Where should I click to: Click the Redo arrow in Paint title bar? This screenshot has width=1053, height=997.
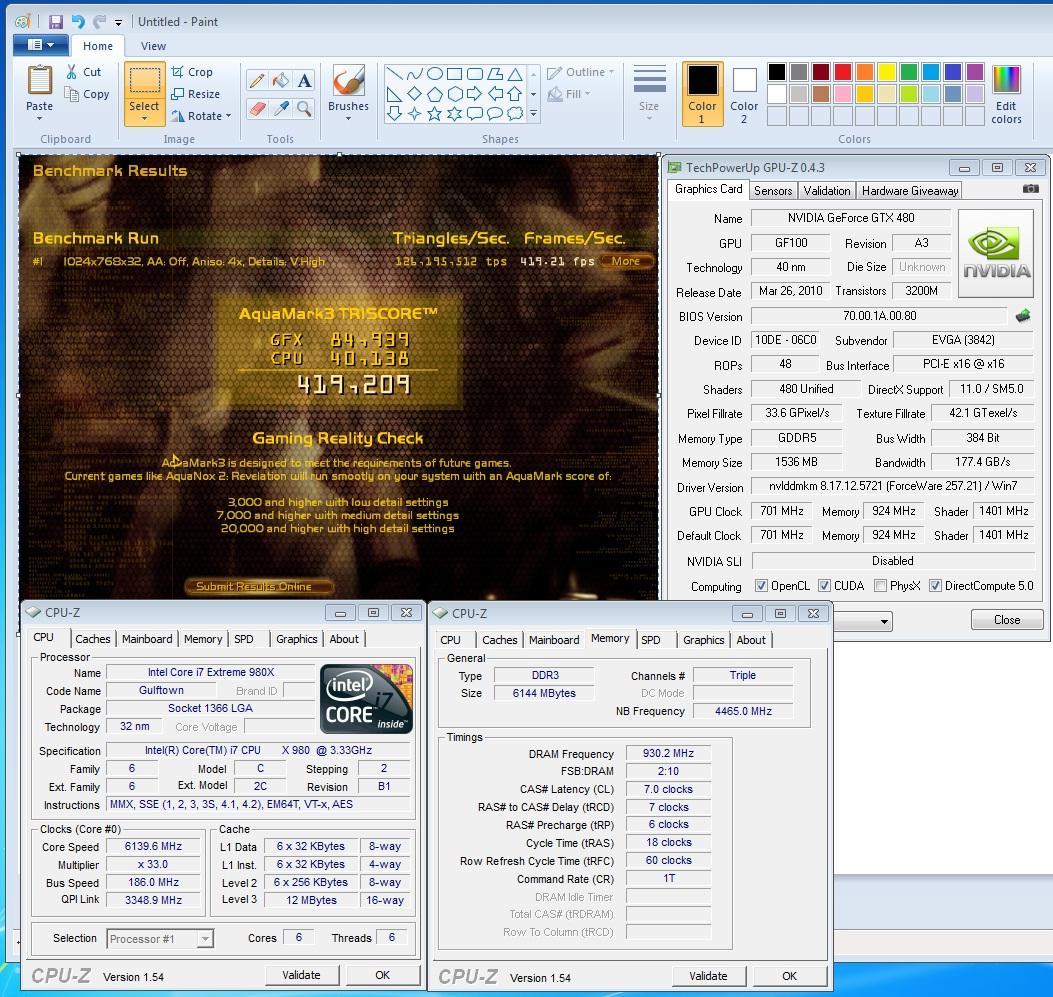point(99,21)
